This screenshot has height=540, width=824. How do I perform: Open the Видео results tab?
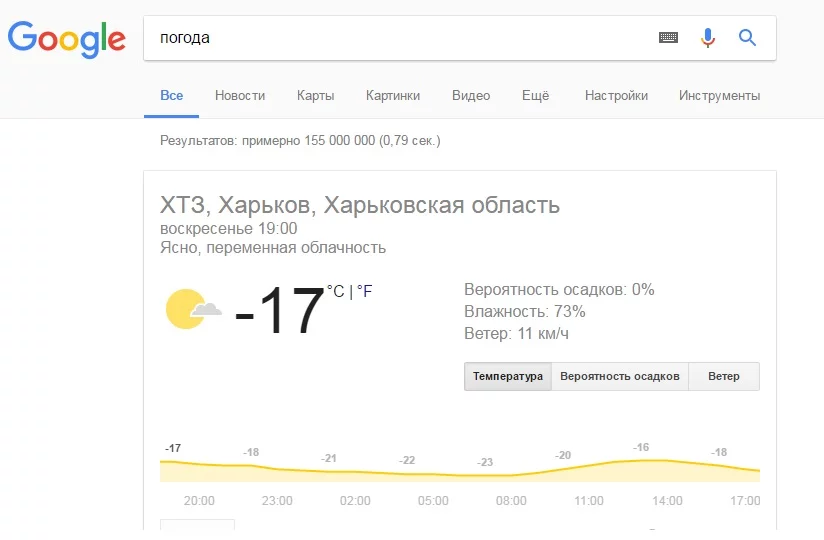[471, 96]
